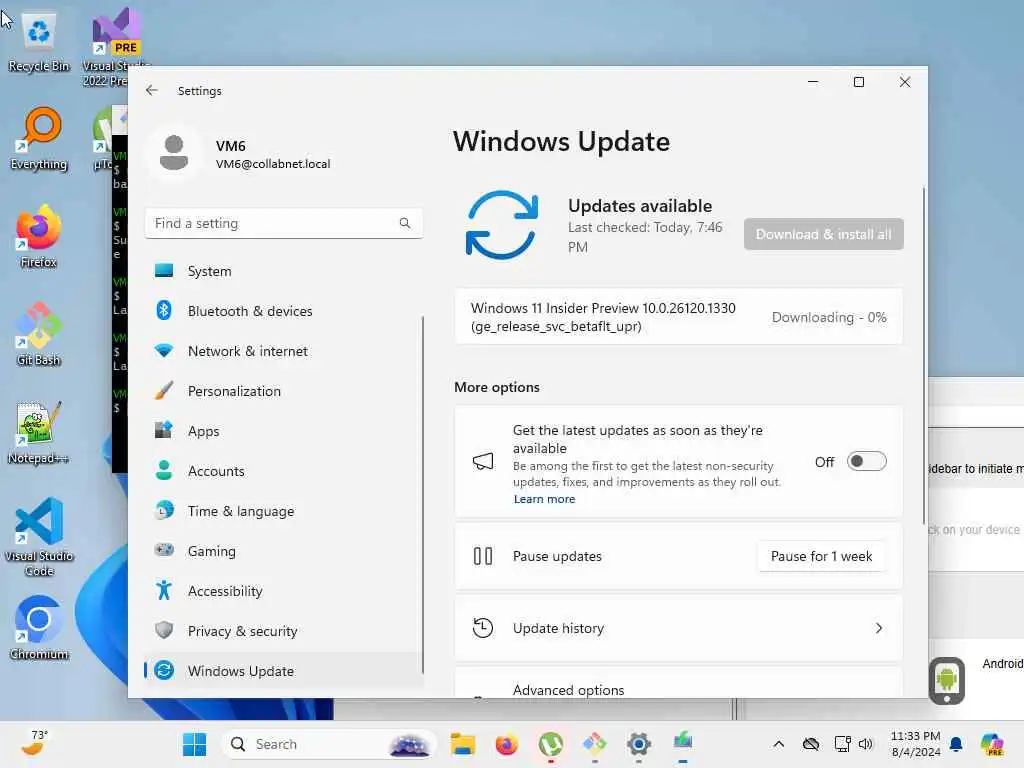This screenshot has width=1024, height=768.
Task: Click the search magnifier in Find a setting
Action: [x=405, y=223]
